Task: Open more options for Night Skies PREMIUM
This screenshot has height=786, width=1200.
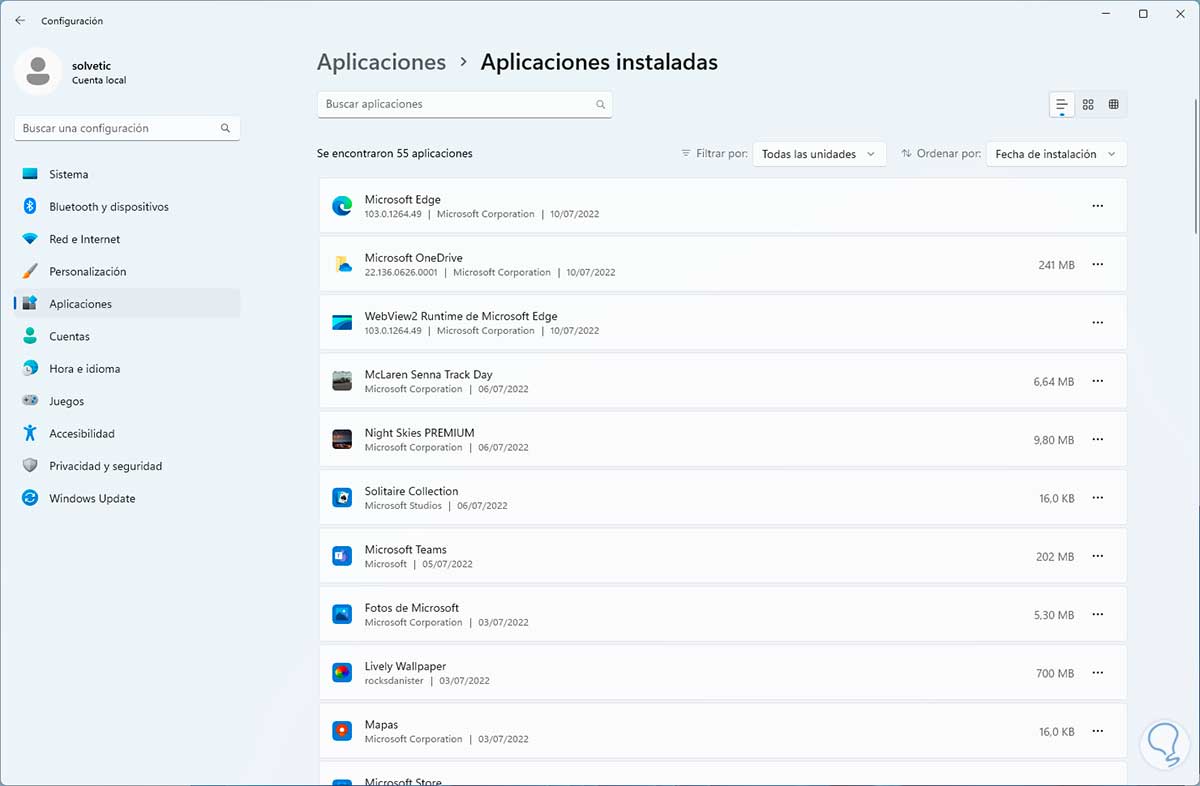Action: click(x=1097, y=440)
